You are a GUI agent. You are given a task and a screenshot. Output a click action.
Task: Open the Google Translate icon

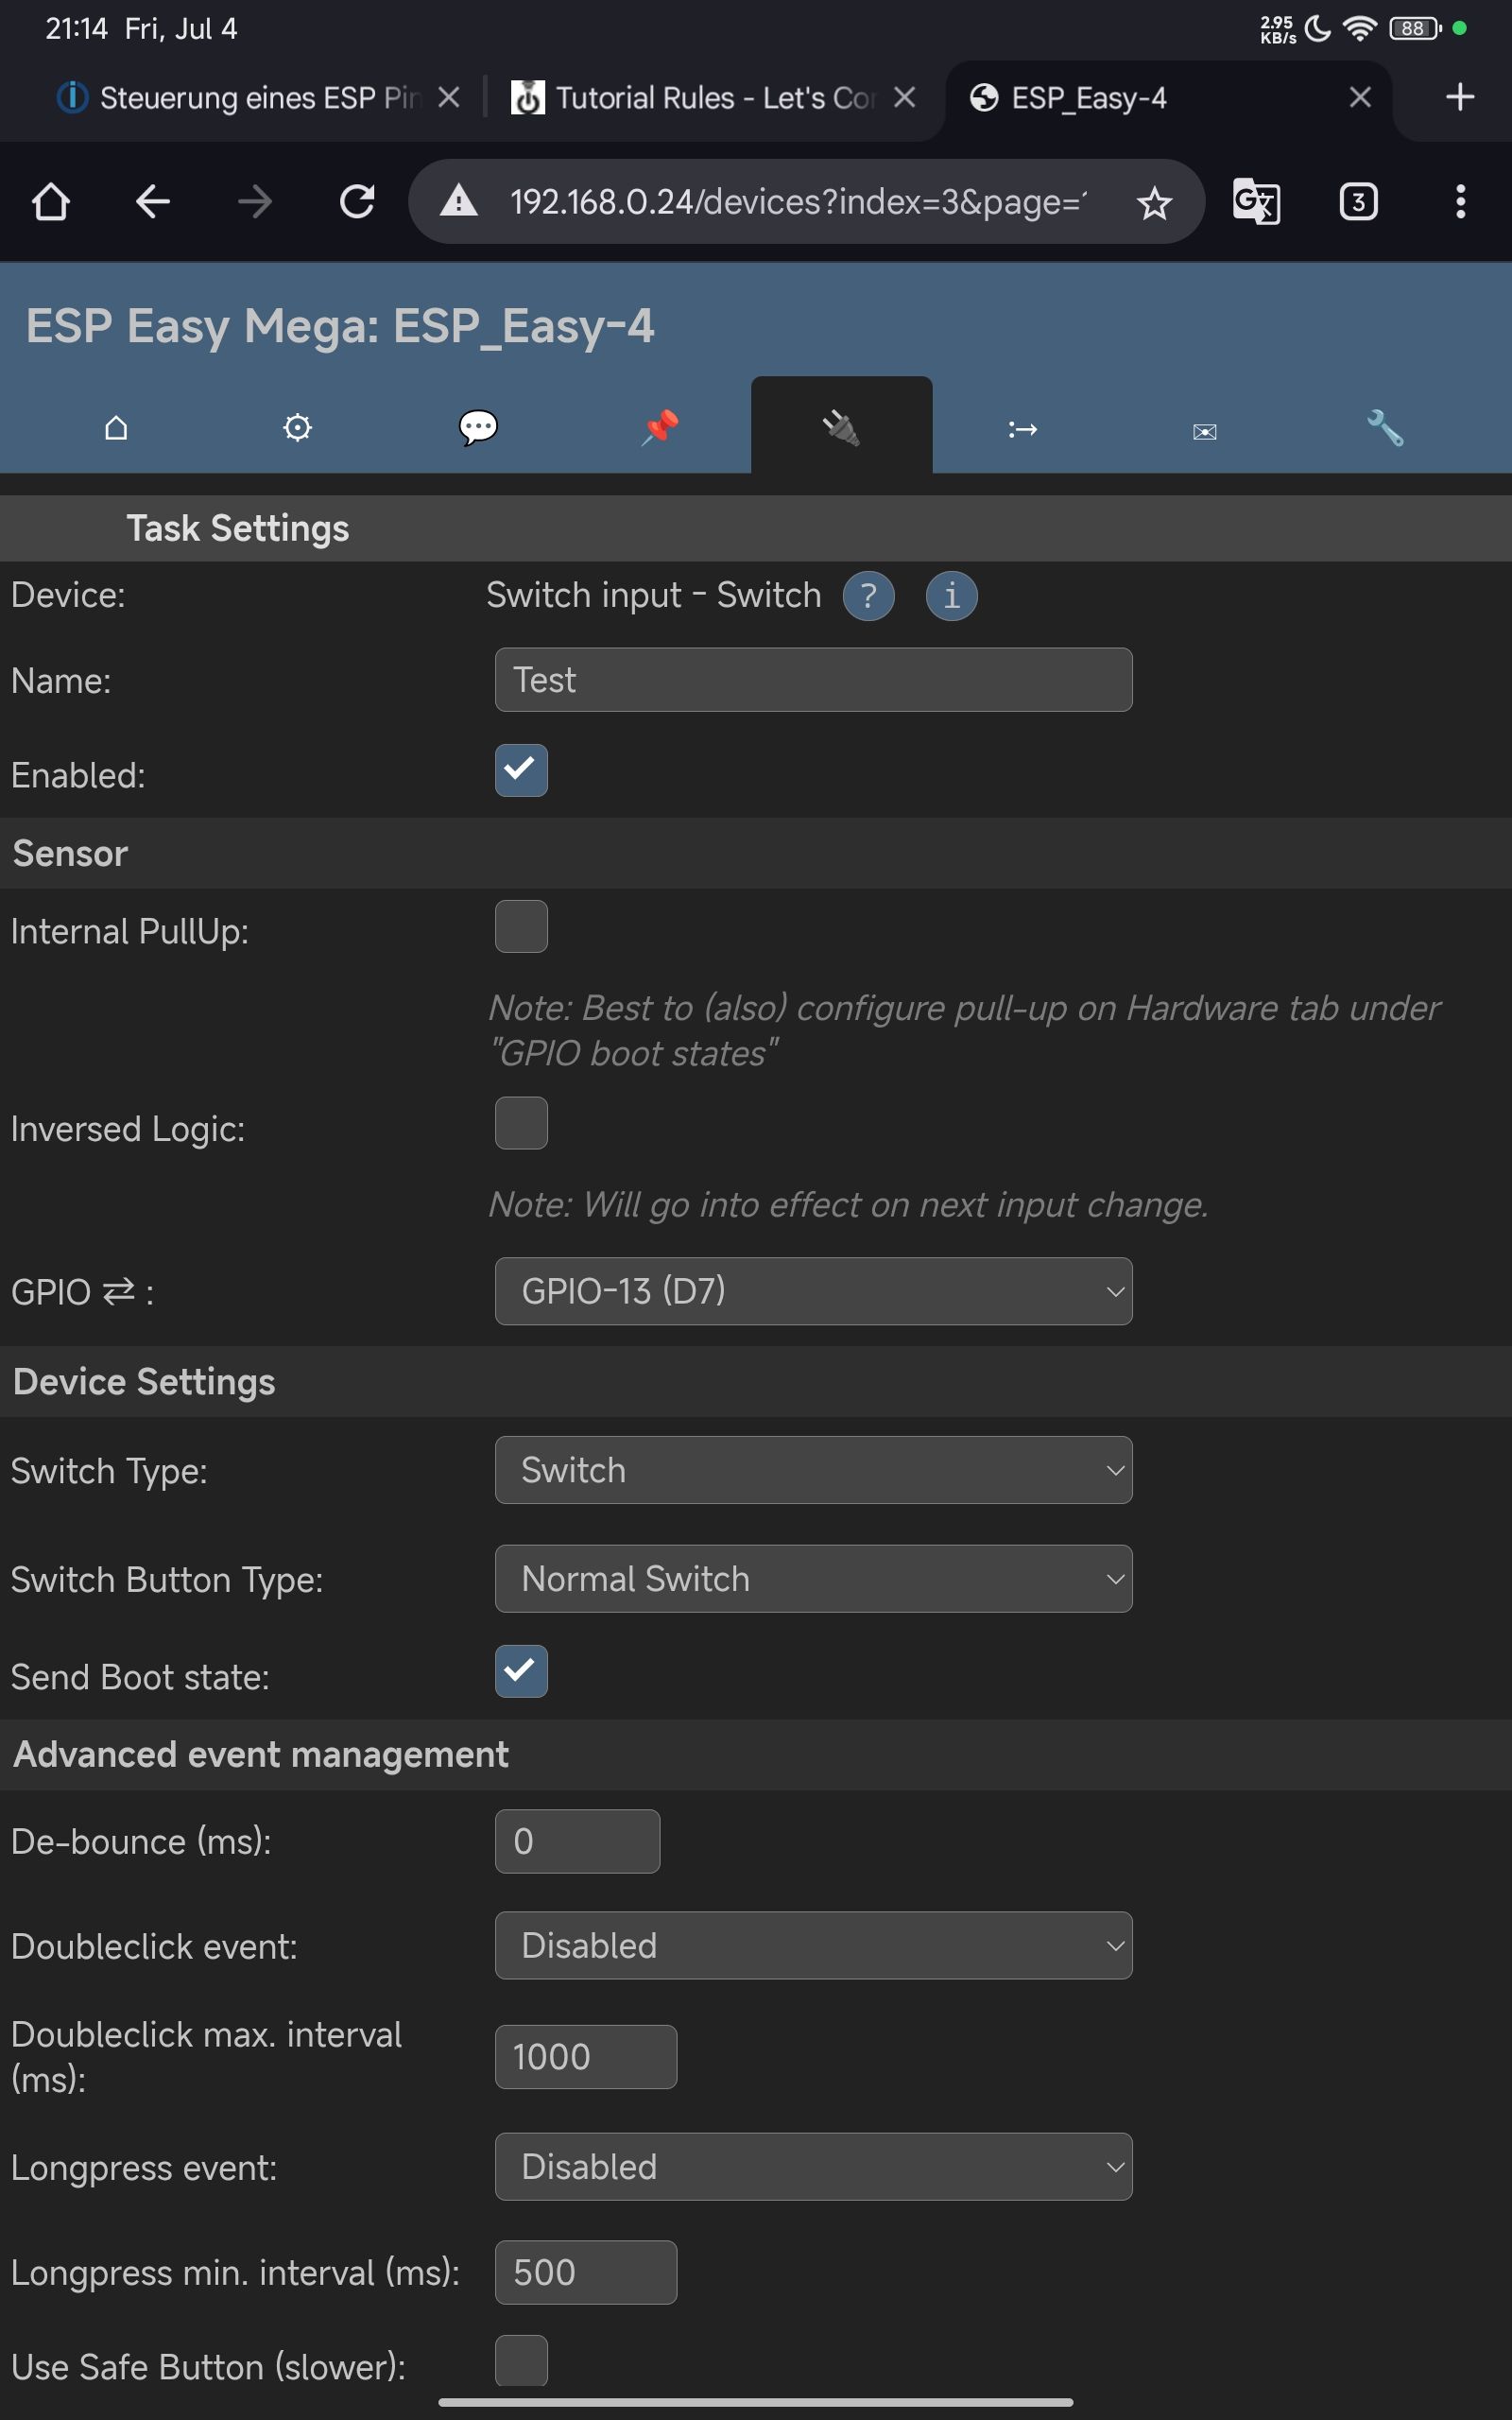(1256, 202)
